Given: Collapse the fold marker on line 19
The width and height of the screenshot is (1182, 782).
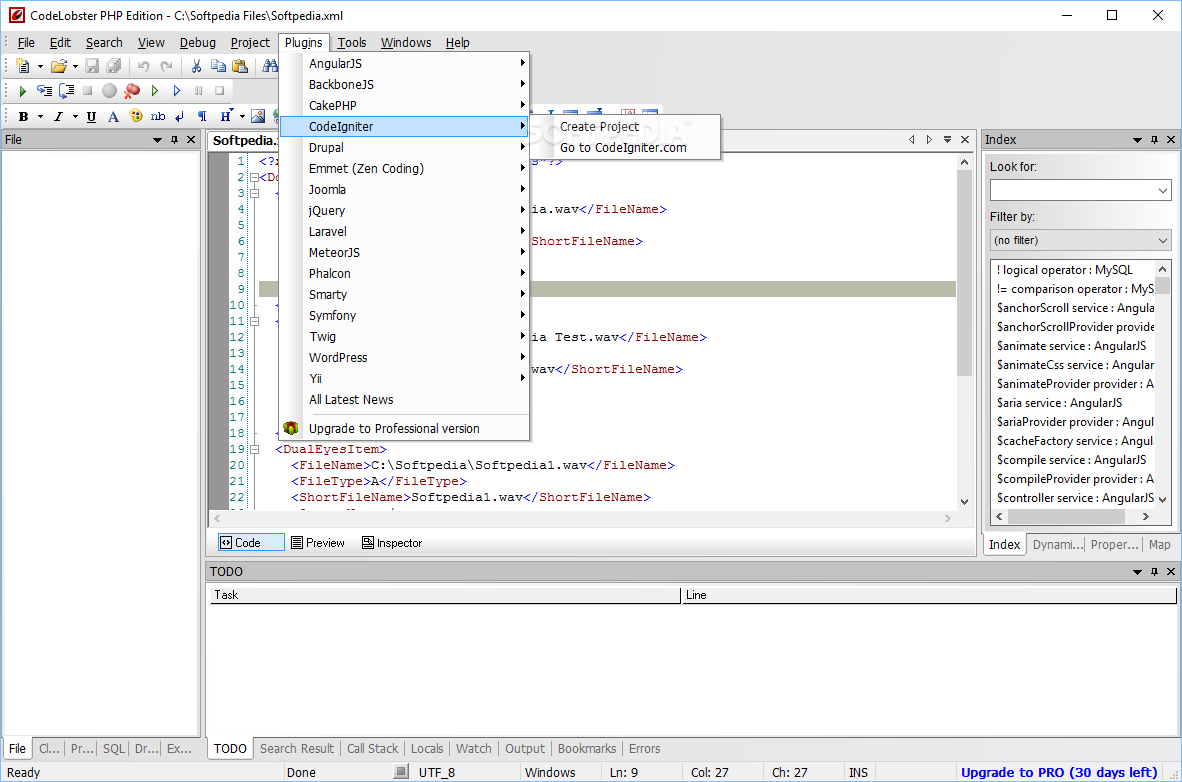Looking at the screenshot, I should (255, 449).
